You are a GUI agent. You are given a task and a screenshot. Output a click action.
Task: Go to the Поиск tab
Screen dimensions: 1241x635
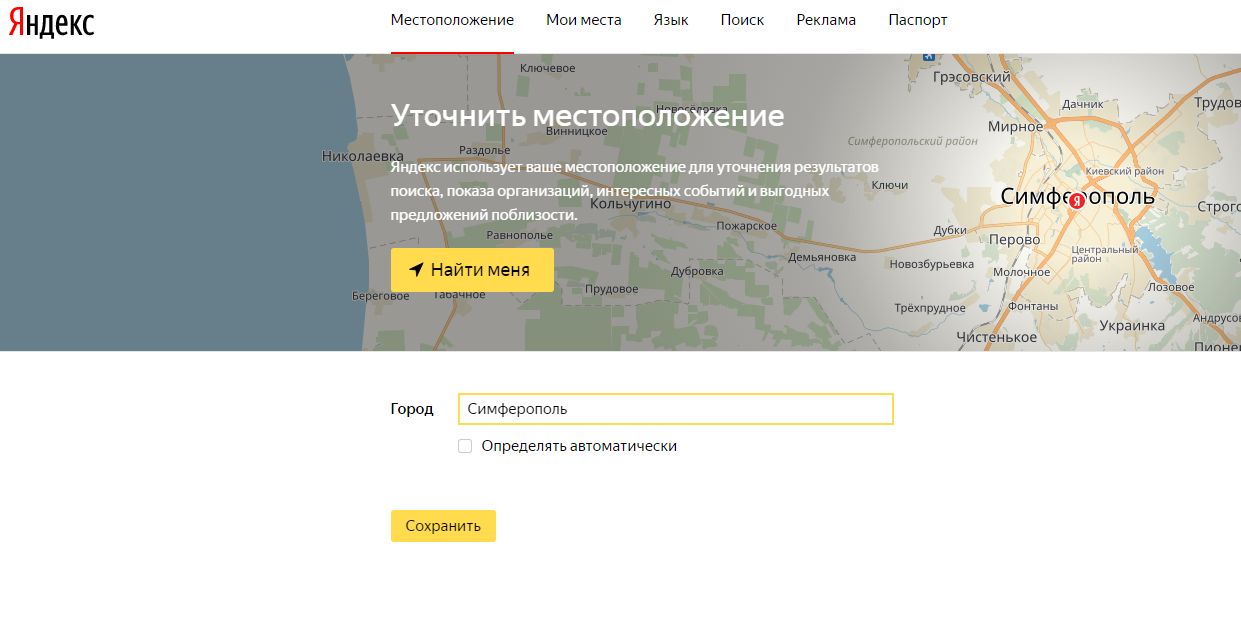pyautogui.click(x=742, y=20)
